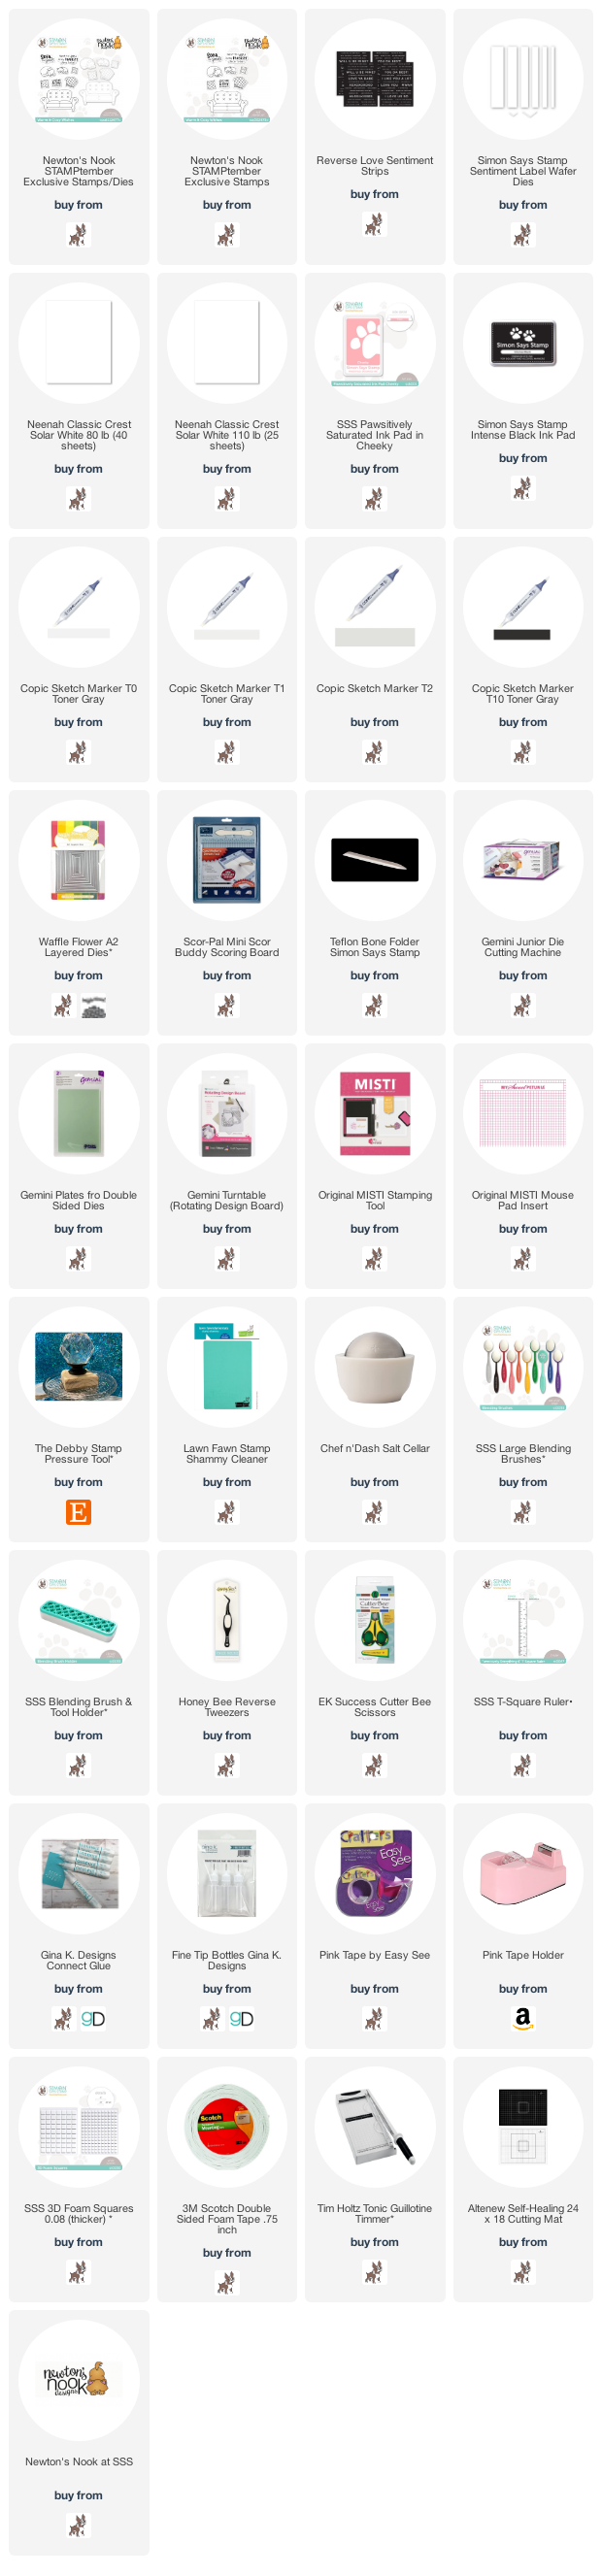Image resolution: width=602 pixels, height=2576 pixels.
Task: Open the Gemini Junior Die Cutting Machine thumbnail
Action: tap(522, 861)
